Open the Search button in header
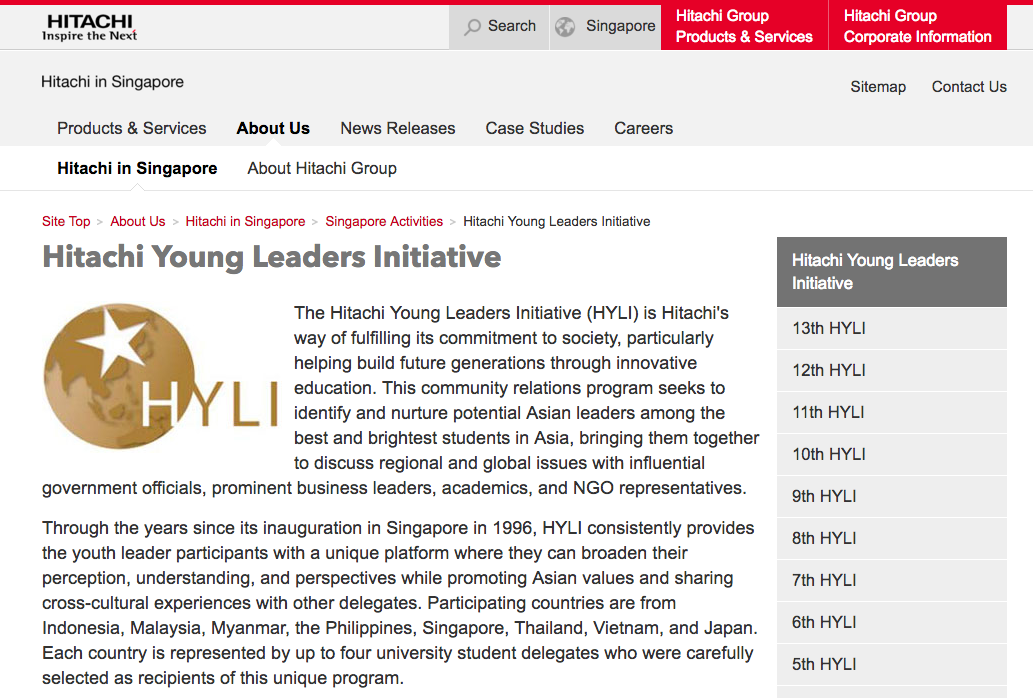The image size is (1033, 698). [499, 27]
